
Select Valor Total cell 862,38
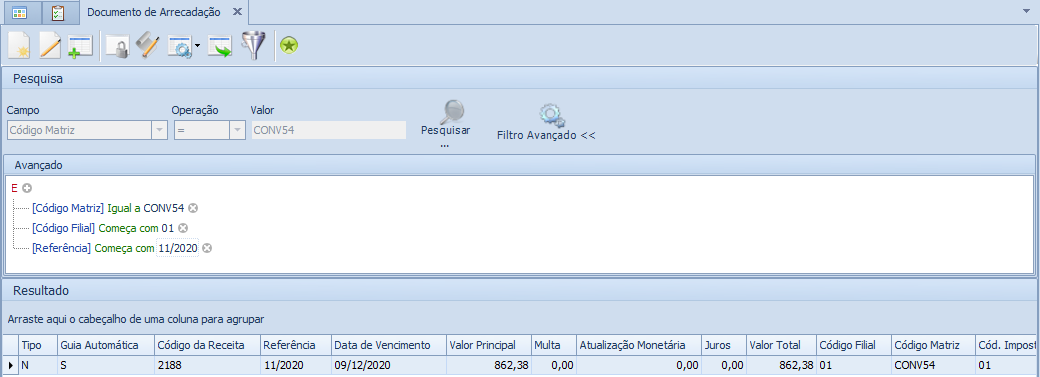pyautogui.click(x=782, y=365)
